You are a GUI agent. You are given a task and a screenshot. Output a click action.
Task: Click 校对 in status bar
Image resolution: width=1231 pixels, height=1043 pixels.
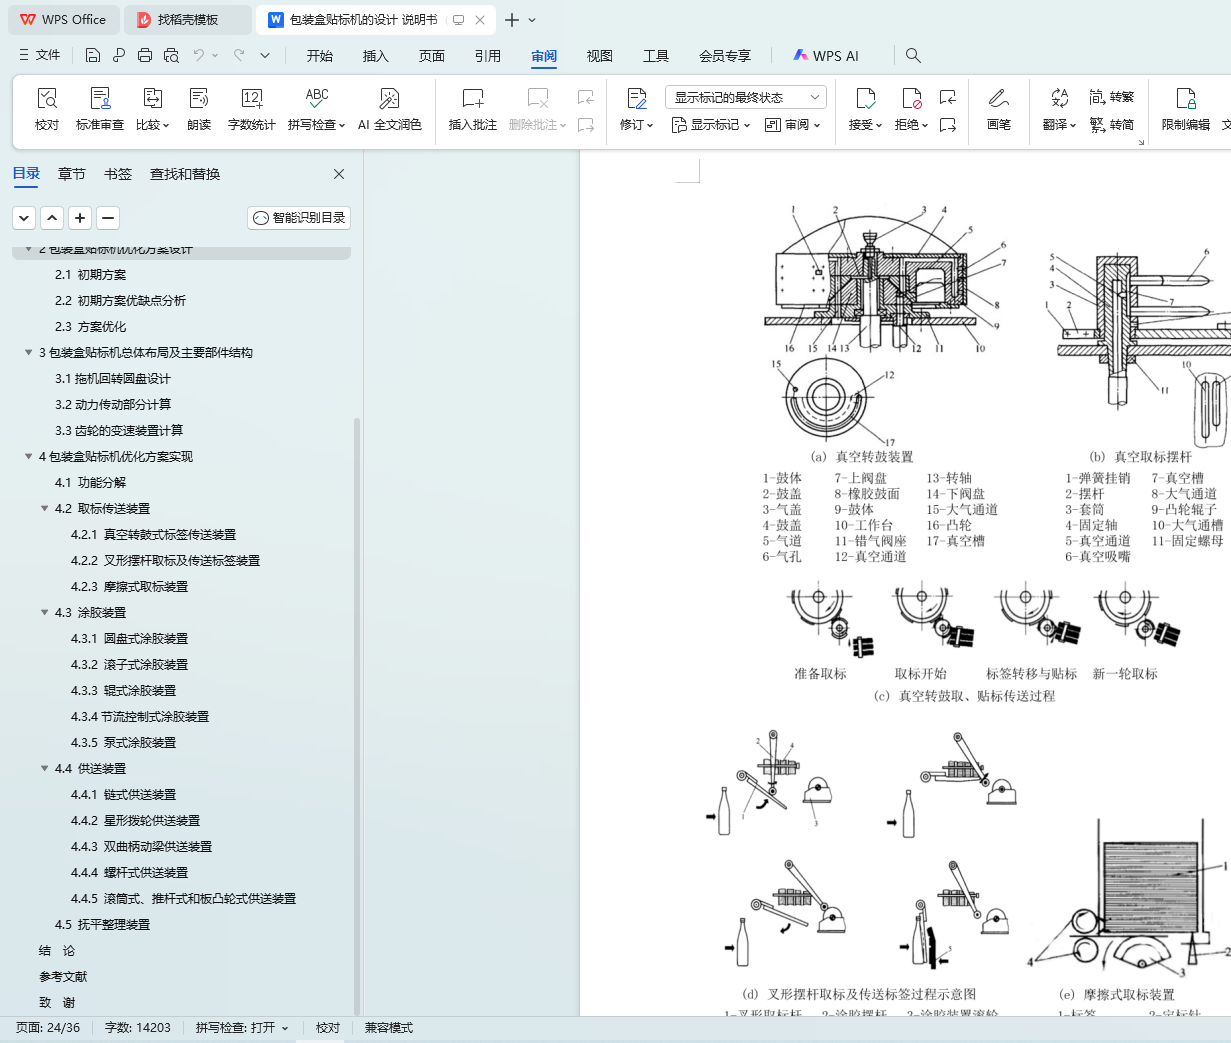[328, 1028]
